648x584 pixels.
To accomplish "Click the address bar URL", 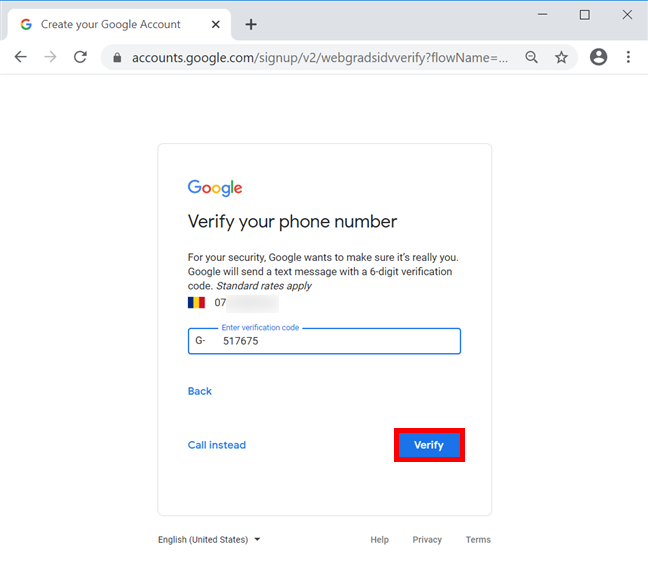I will (x=320, y=58).
